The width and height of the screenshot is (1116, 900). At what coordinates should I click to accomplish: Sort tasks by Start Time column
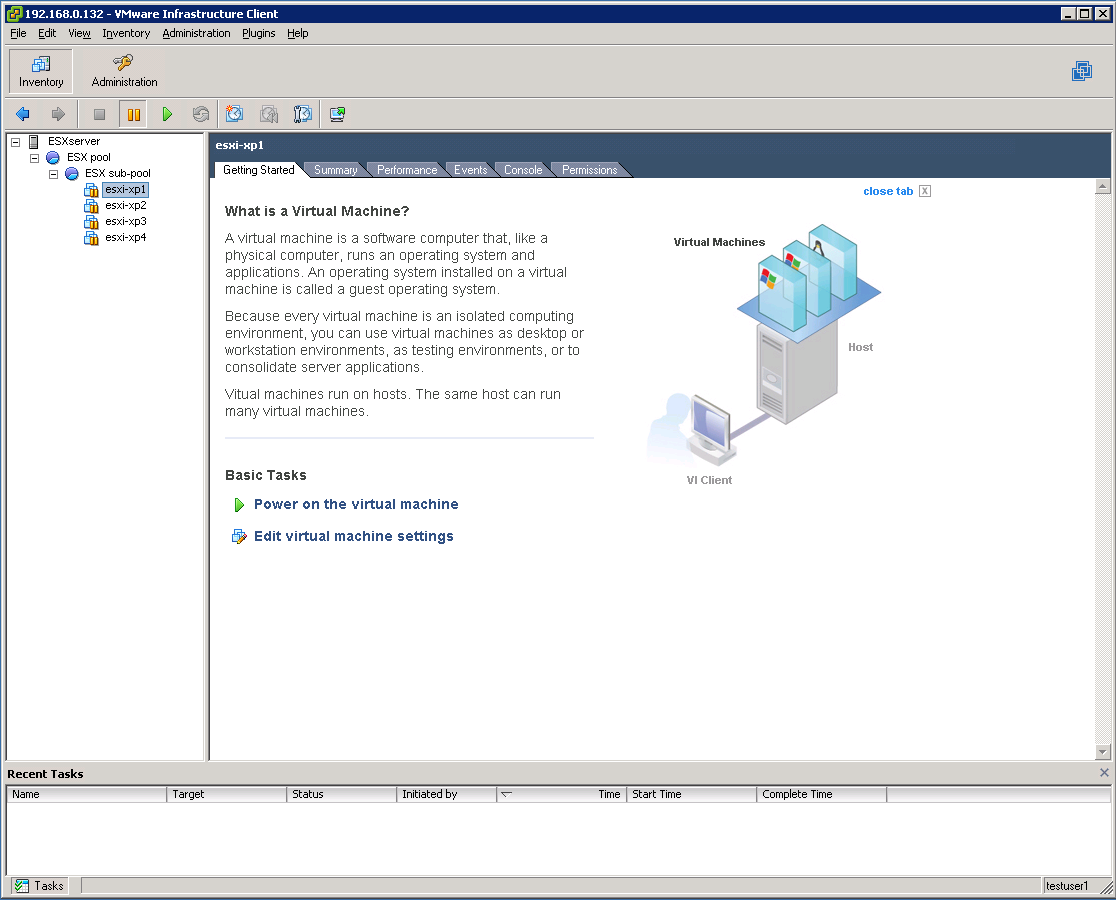pos(691,794)
